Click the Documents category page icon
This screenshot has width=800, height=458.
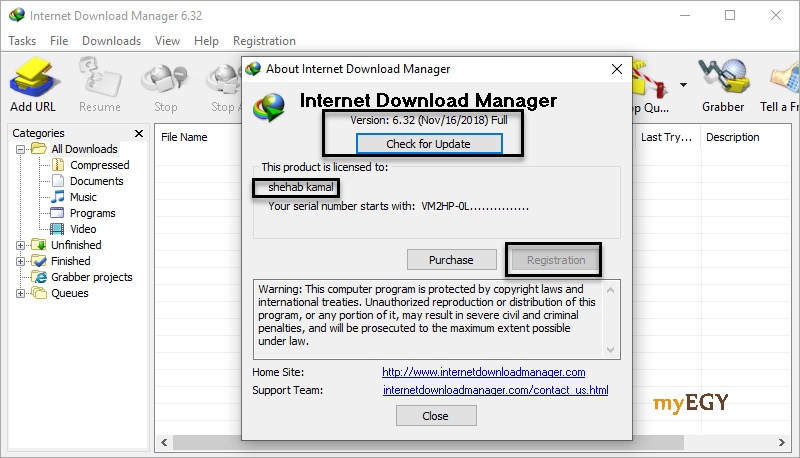coord(58,181)
